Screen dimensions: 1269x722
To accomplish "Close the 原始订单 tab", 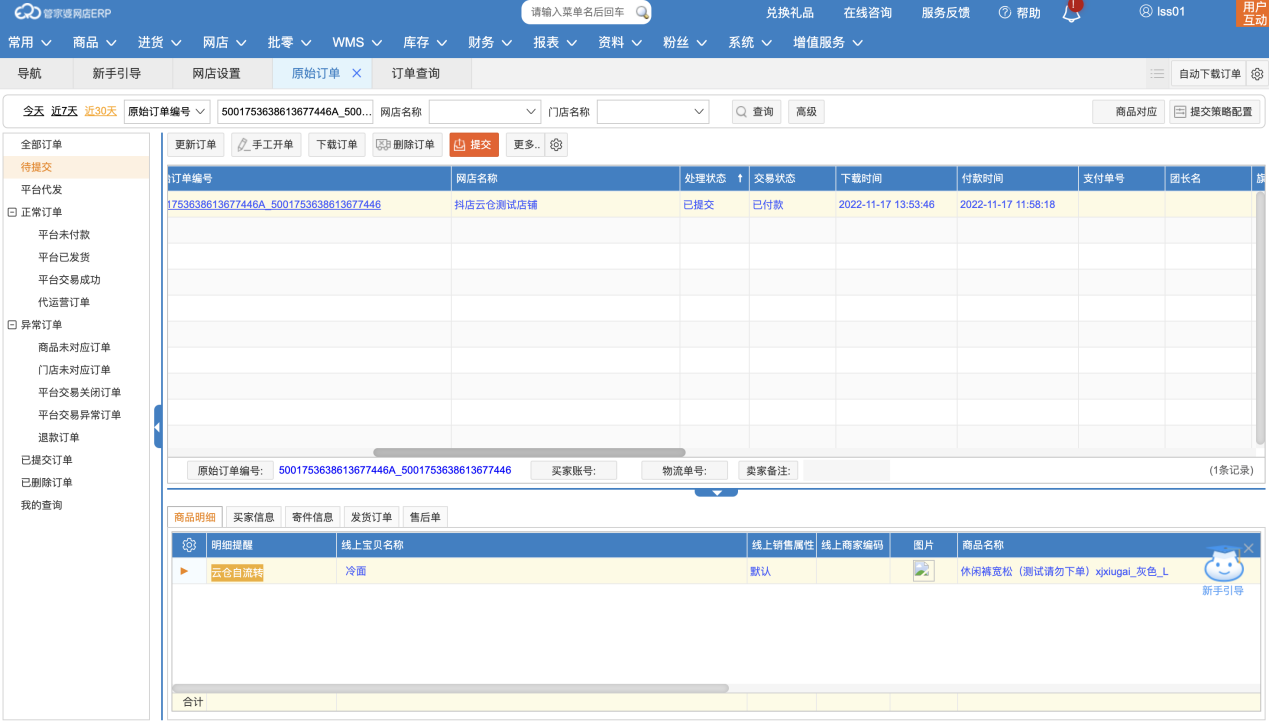I will point(357,73).
